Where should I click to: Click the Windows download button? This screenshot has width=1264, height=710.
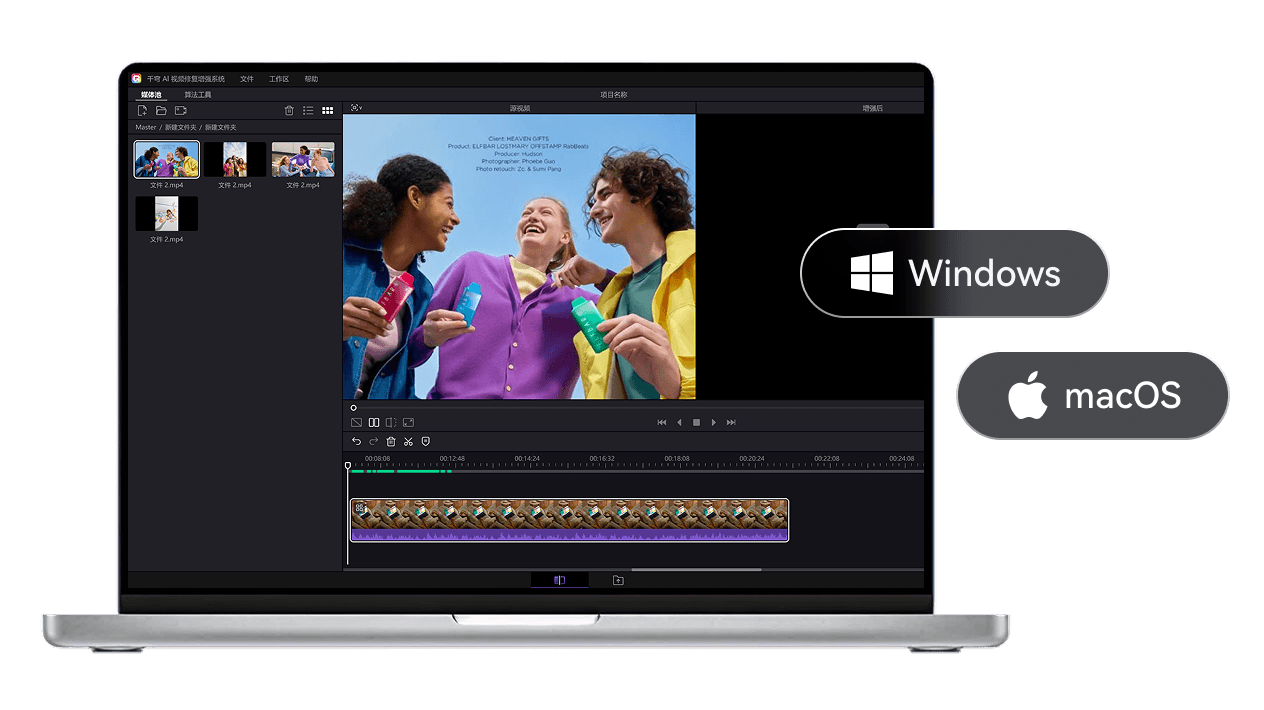(x=955, y=273)
